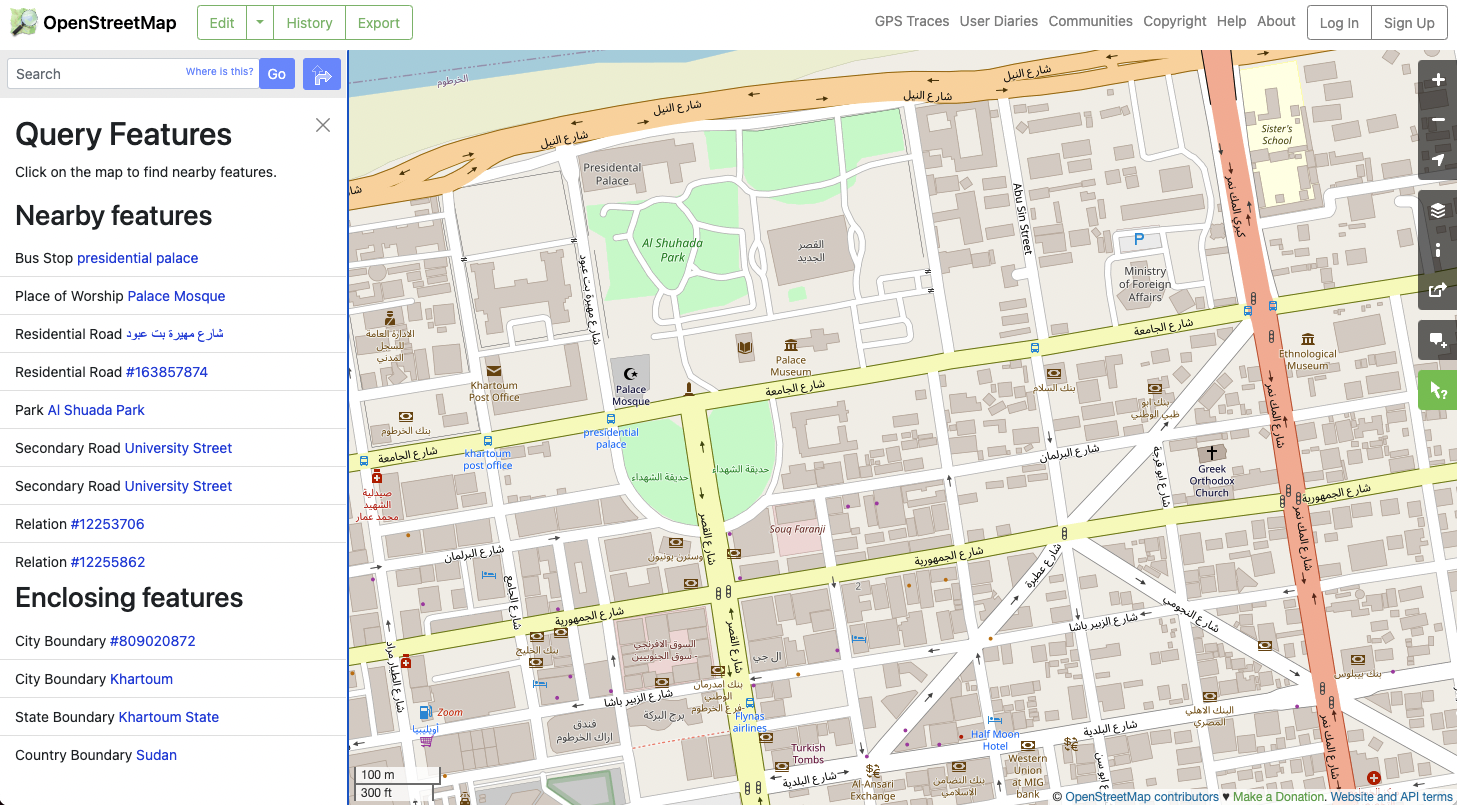The height and width of the screenshot is (805, 1457).
Task: Click the 'Make a Donation' link
Action: click(x=1278, y=797)
